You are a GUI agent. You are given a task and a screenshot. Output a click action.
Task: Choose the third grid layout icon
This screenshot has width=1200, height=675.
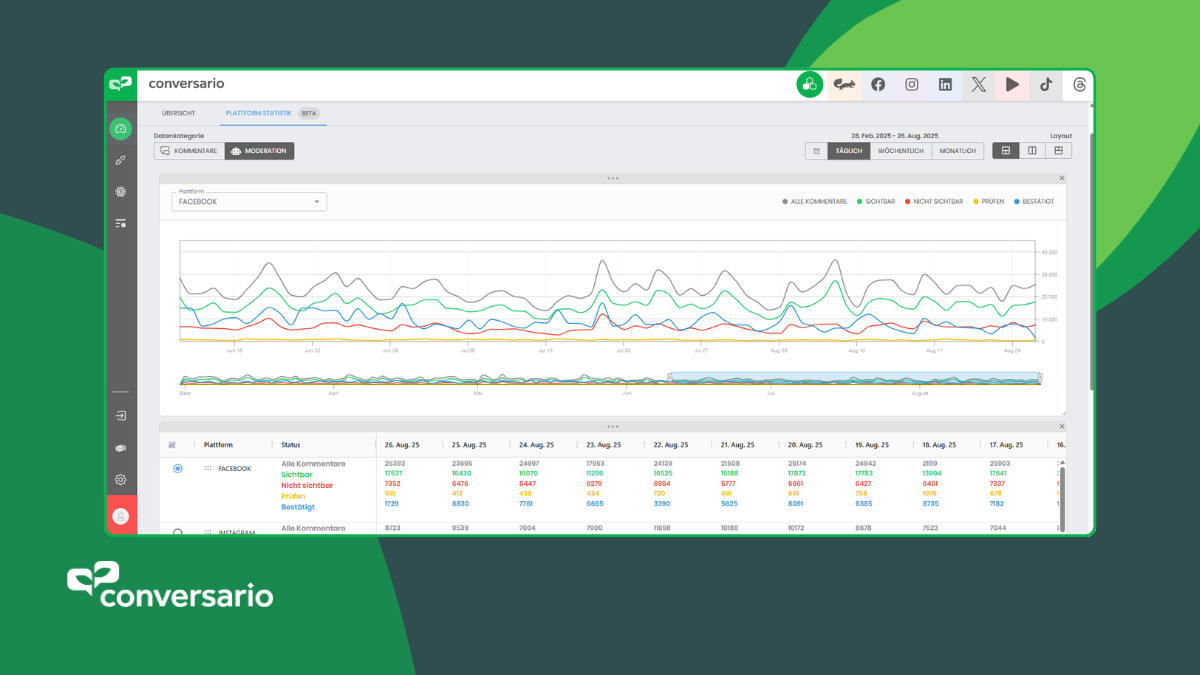click(x=1058, y=151)
